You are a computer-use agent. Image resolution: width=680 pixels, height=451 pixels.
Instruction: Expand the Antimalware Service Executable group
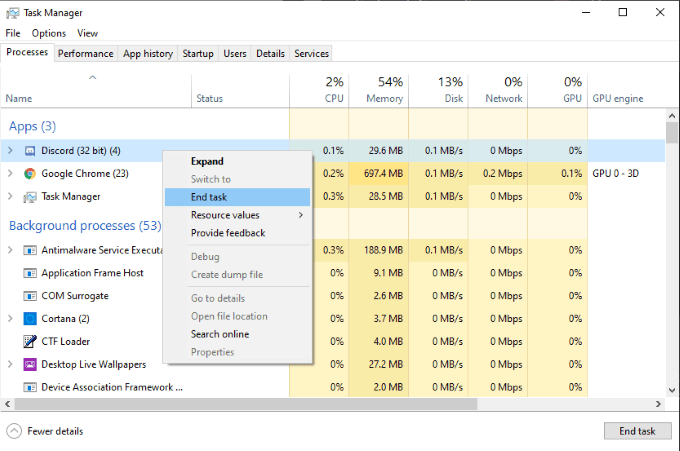pos(10,250)
